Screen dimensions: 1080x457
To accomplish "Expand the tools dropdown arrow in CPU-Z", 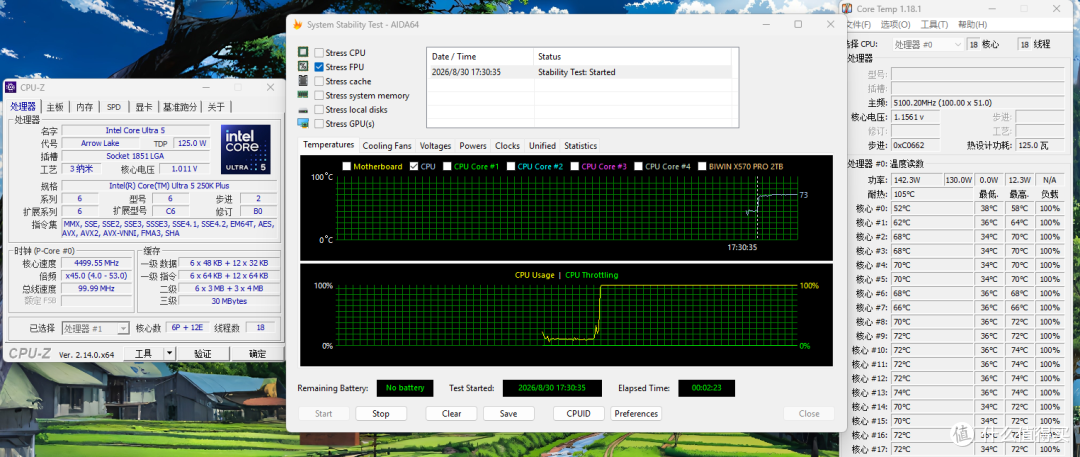I will [170, 354].
